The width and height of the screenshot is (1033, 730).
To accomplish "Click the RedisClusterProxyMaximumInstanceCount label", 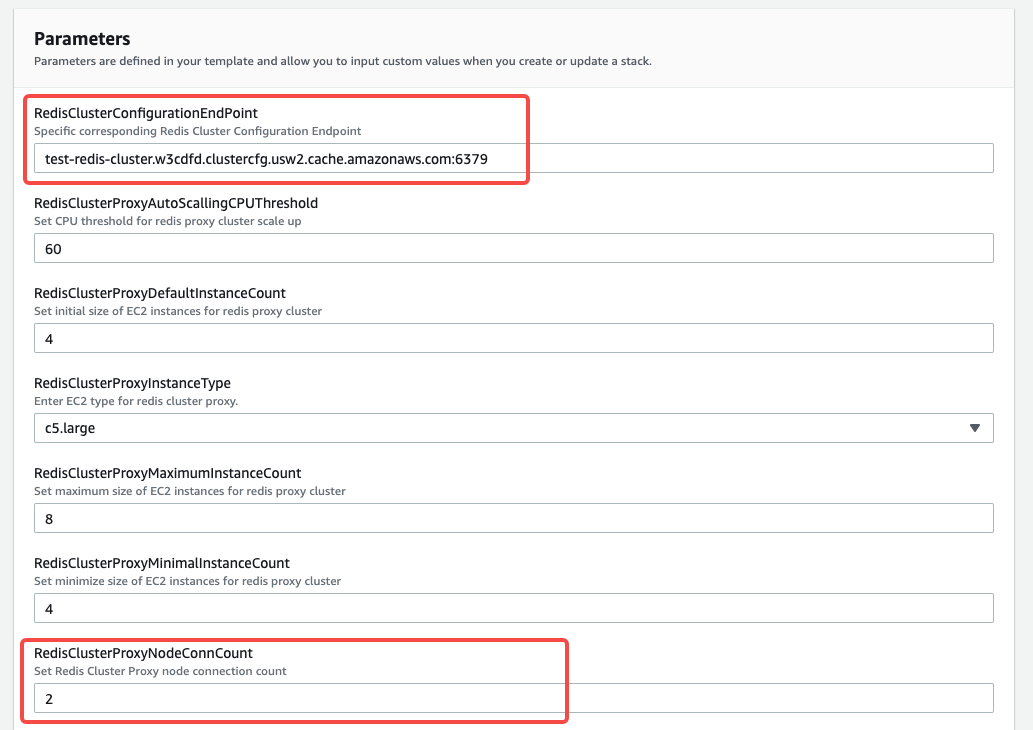I will [x=167, y=473].
